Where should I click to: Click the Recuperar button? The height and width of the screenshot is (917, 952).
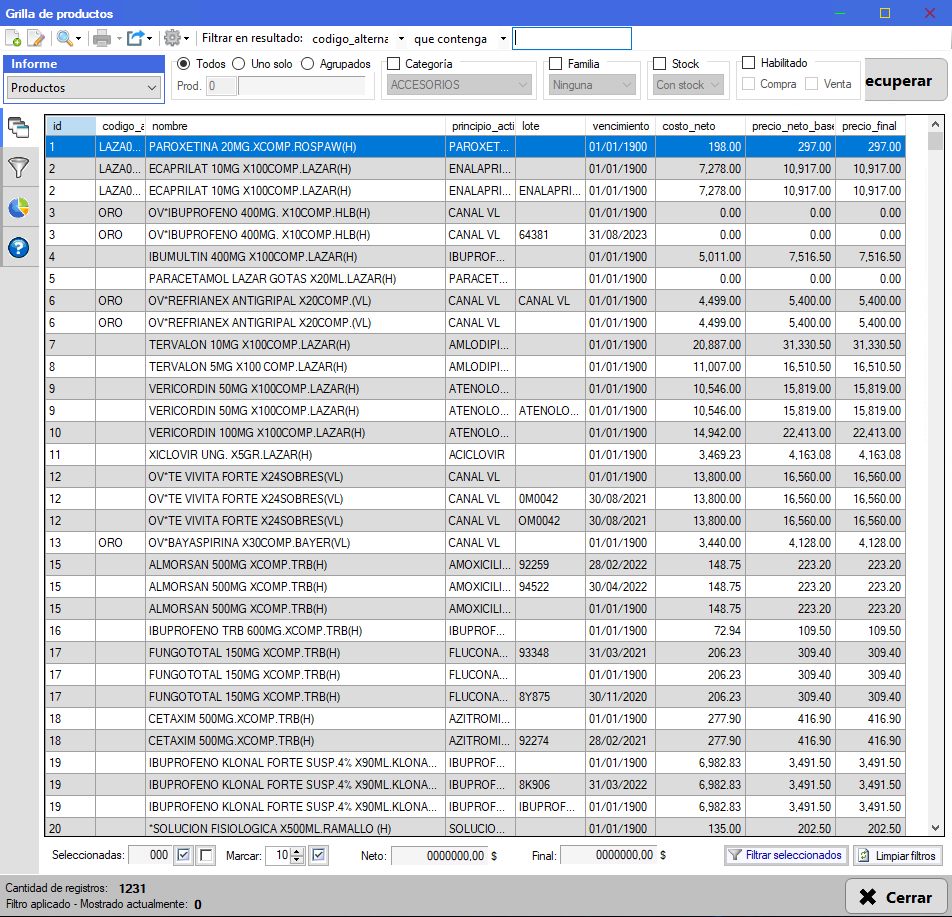click(905, 80)
